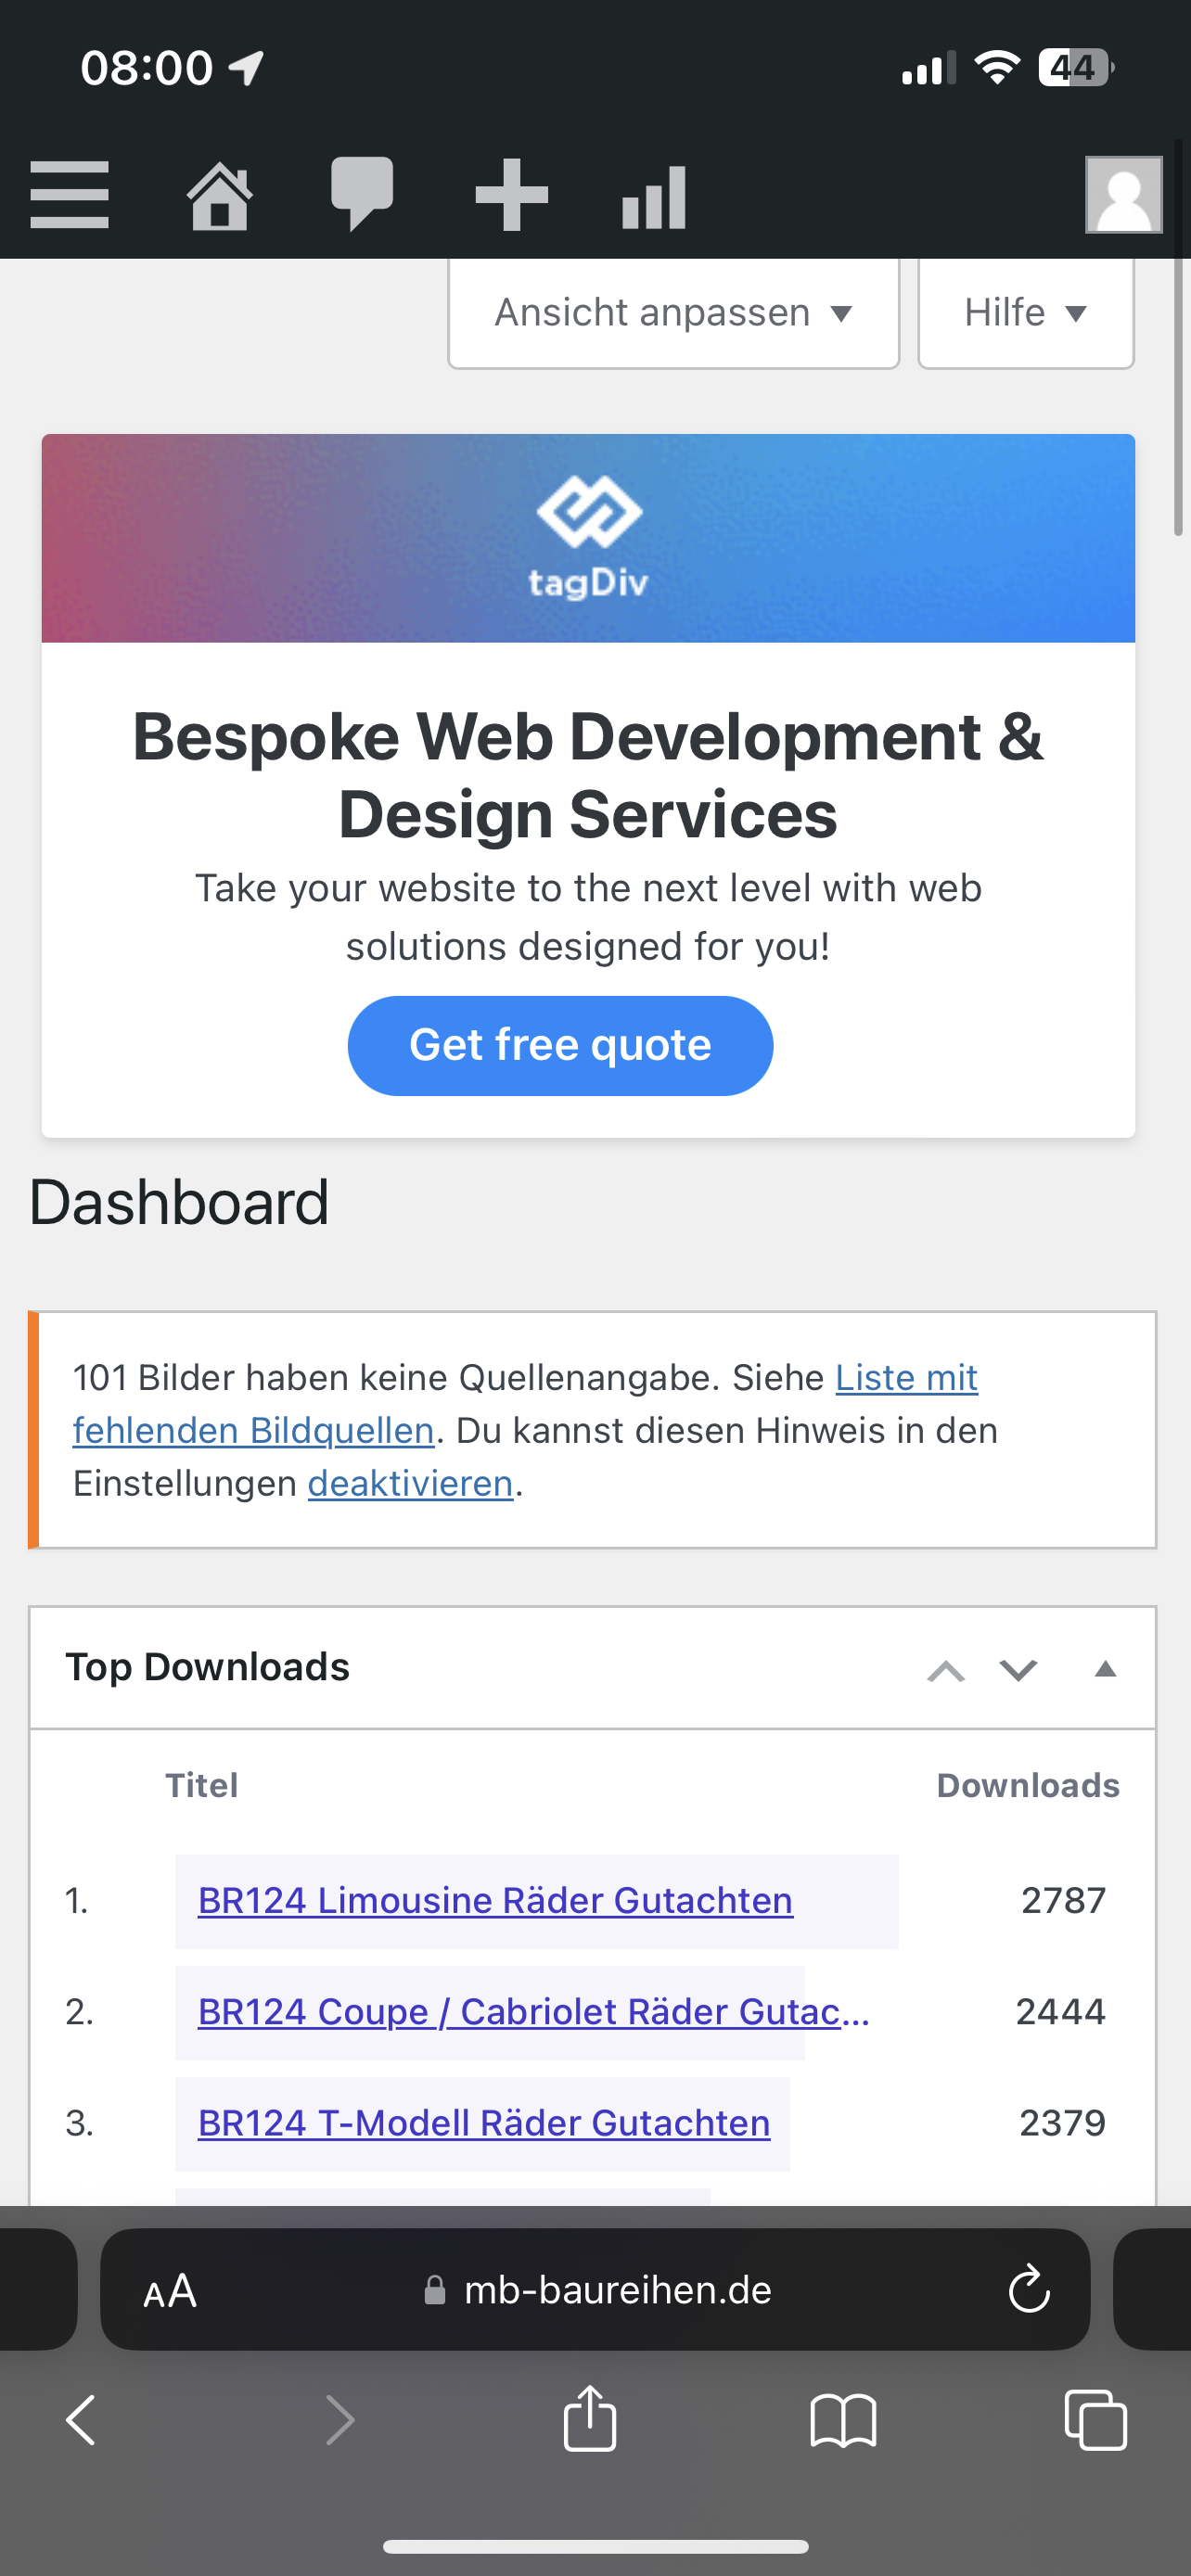
Task: Click Get free quote button
Action: pos(560,1045)
